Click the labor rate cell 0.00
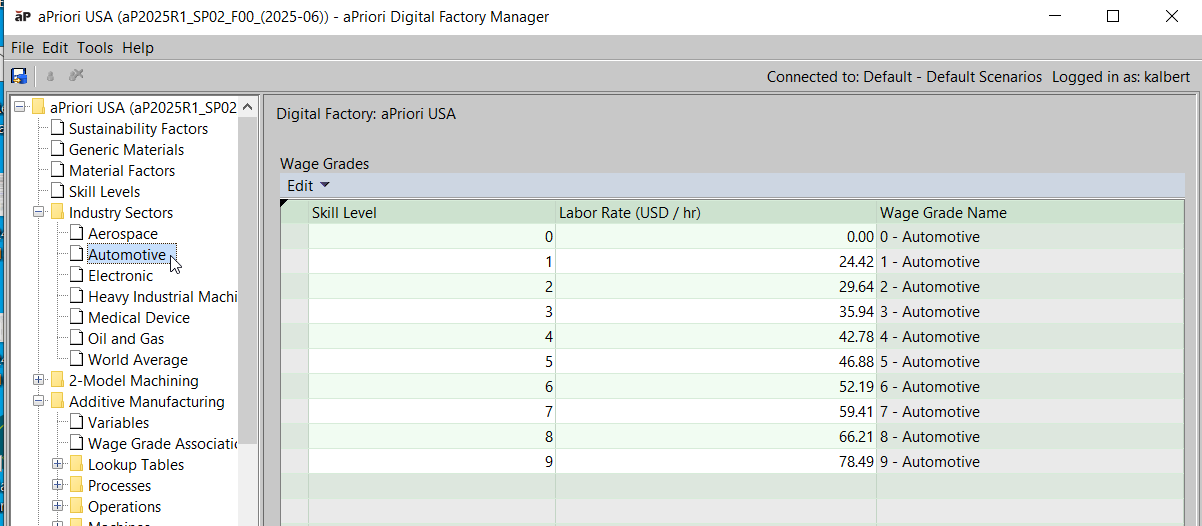Image resolution: width=1202 pixels, height=526 pixels. pyautogui.click(x=716, y=236)
